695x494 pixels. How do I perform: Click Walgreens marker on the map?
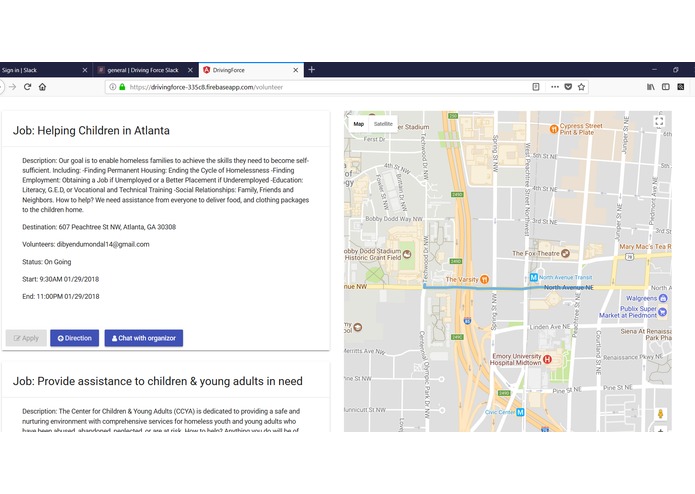point(663,298)
